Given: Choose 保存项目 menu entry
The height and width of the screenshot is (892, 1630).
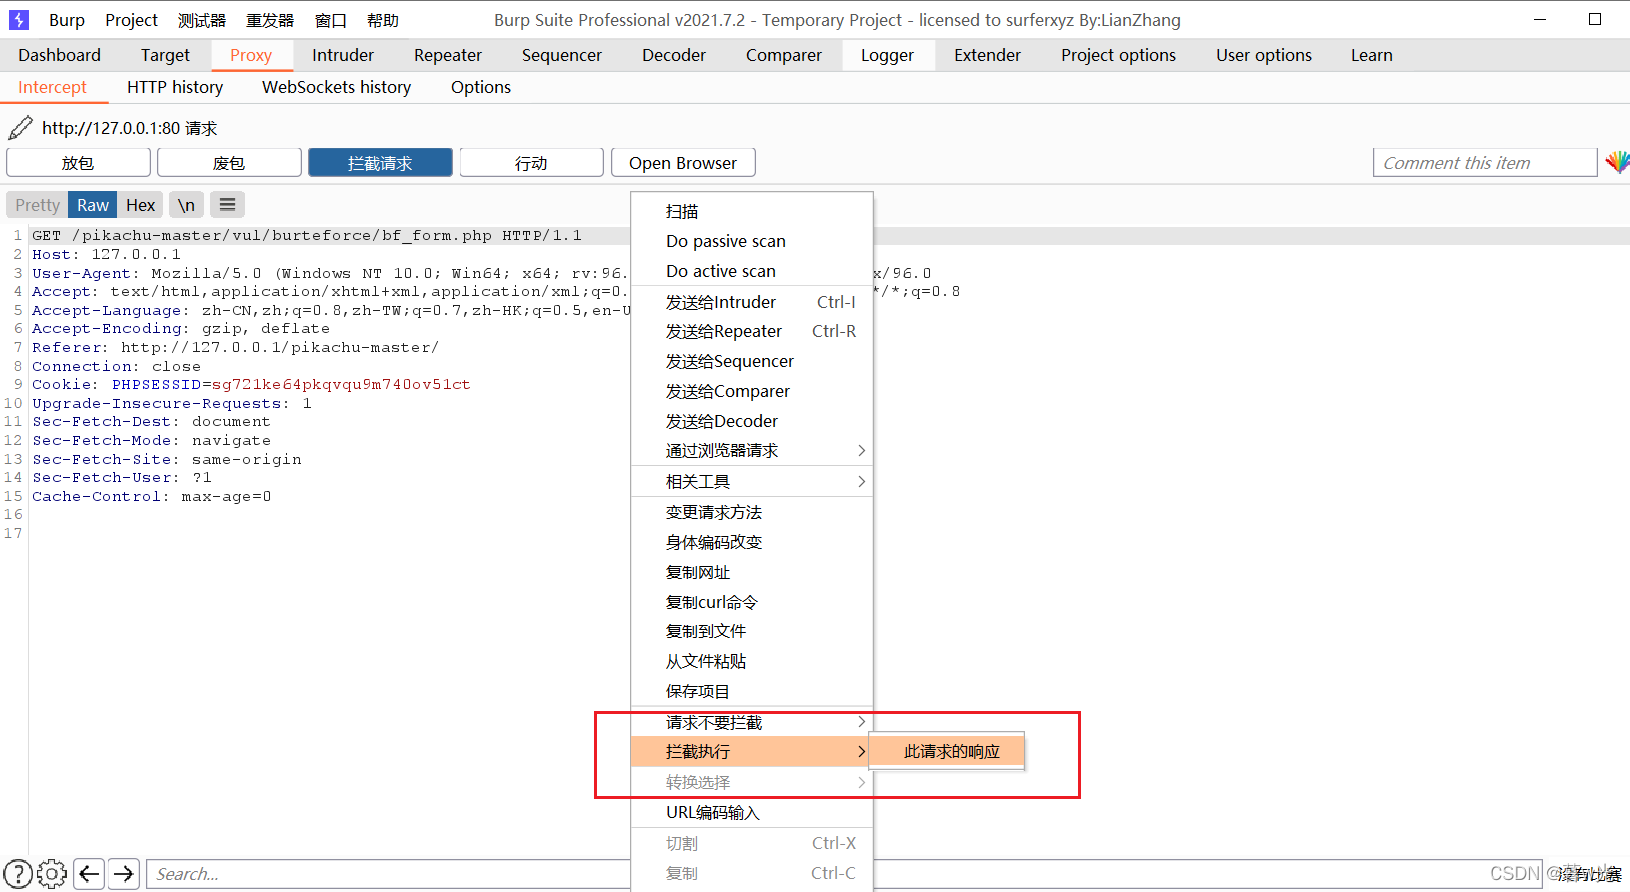Looking at the screenshot, I should click(752, 691).
